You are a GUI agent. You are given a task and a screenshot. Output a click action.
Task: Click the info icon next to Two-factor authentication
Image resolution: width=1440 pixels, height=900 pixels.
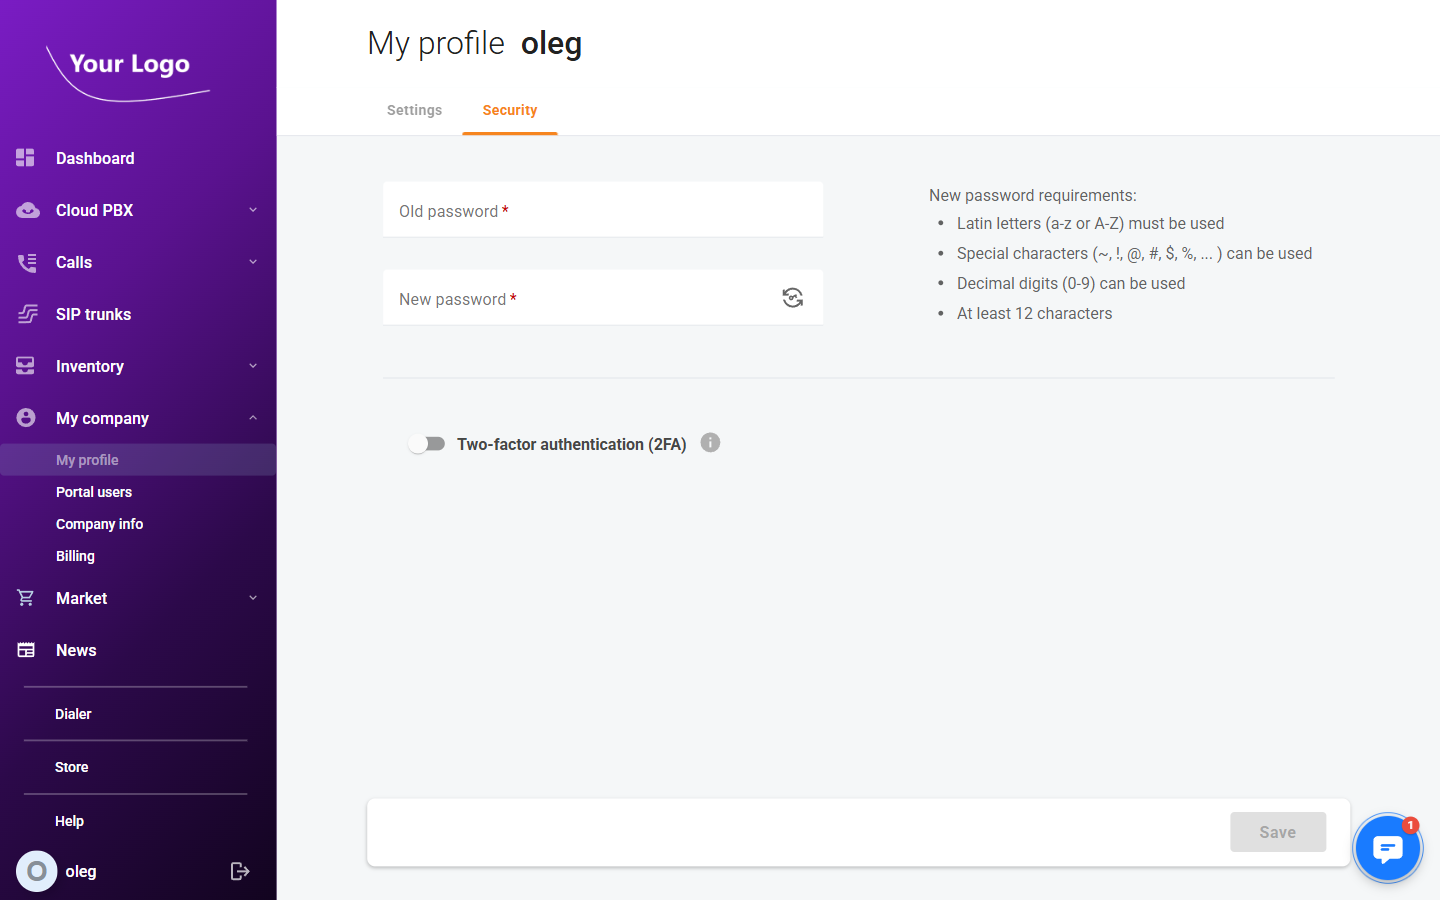(x=710, y=442)
